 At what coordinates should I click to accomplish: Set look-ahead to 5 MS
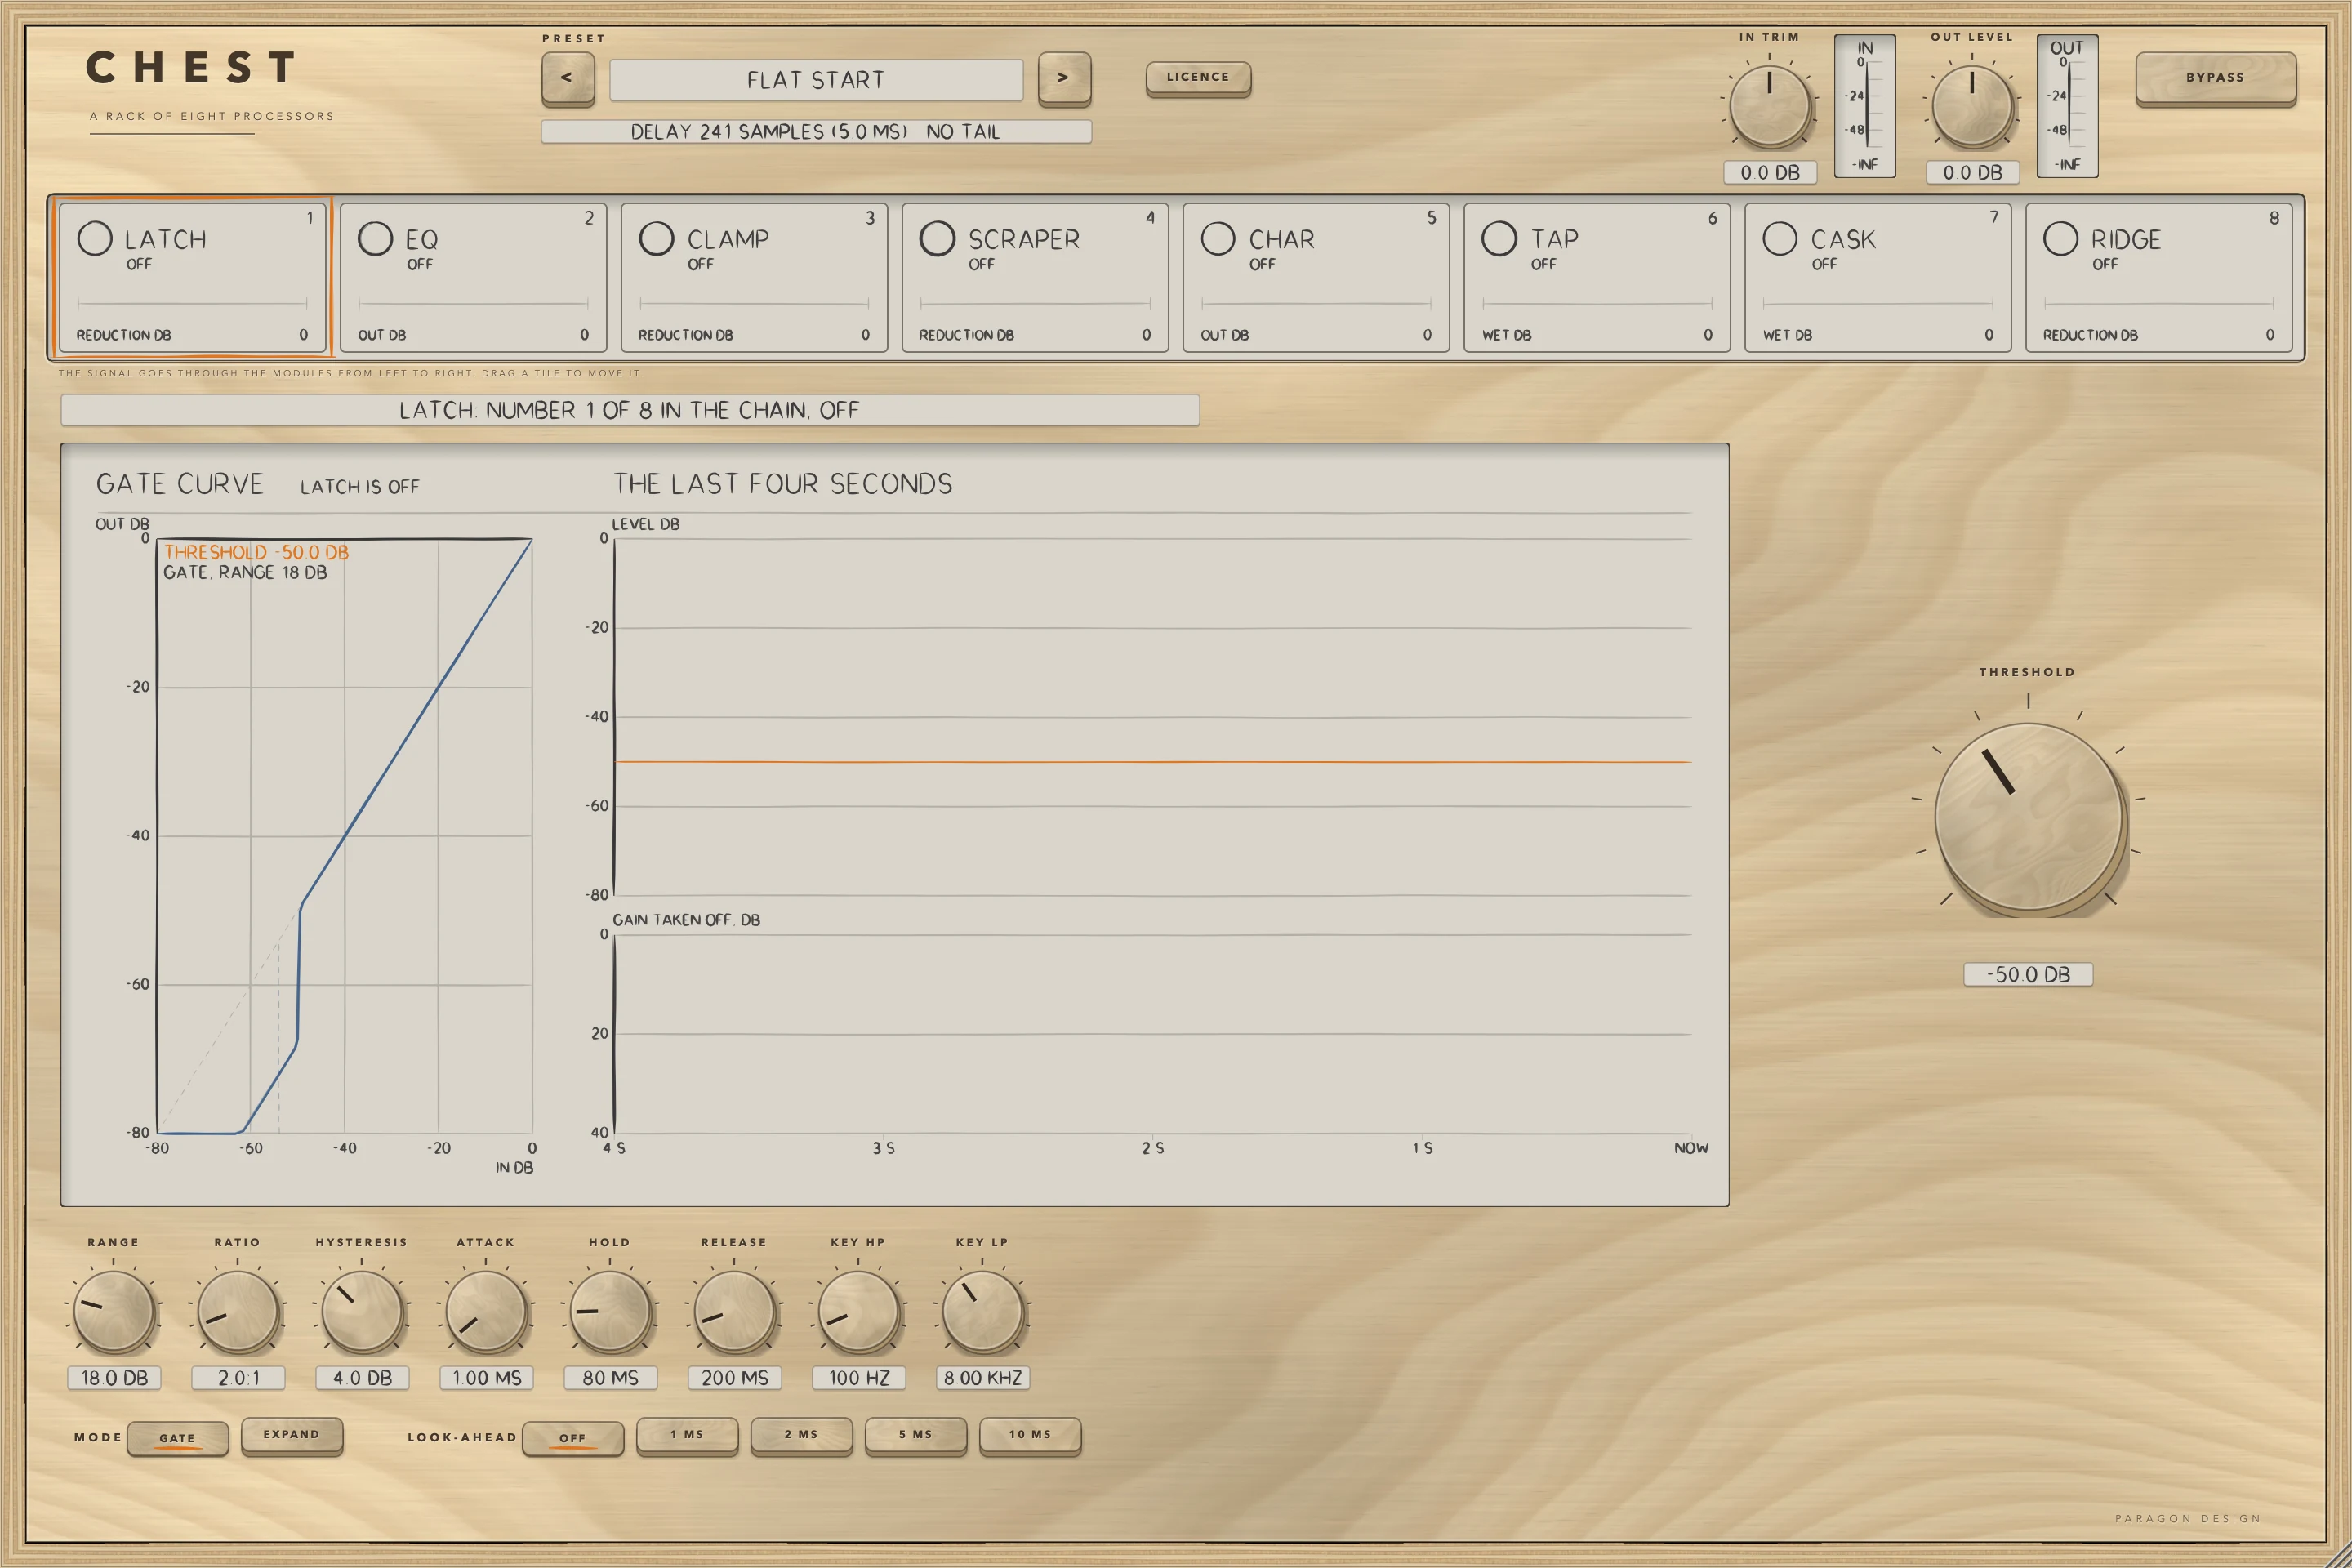click(x=916, y=1435)
